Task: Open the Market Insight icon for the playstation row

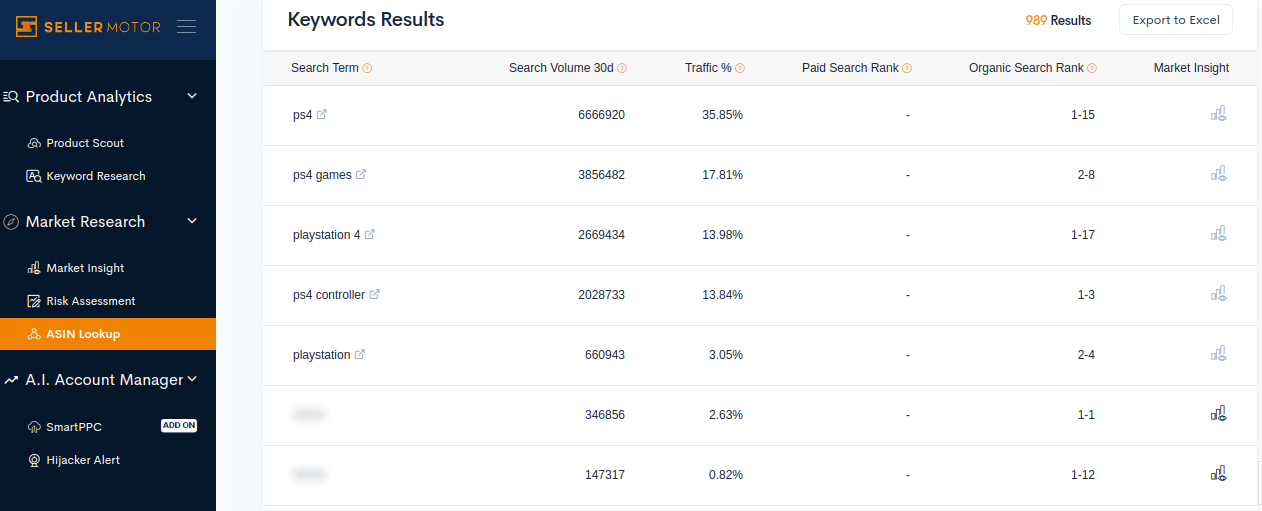Action: click(1219, 354)
